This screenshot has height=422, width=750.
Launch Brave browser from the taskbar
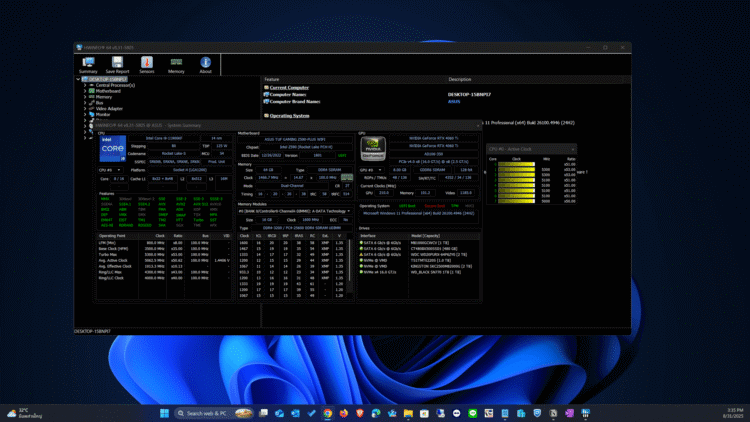click(360, 413)
